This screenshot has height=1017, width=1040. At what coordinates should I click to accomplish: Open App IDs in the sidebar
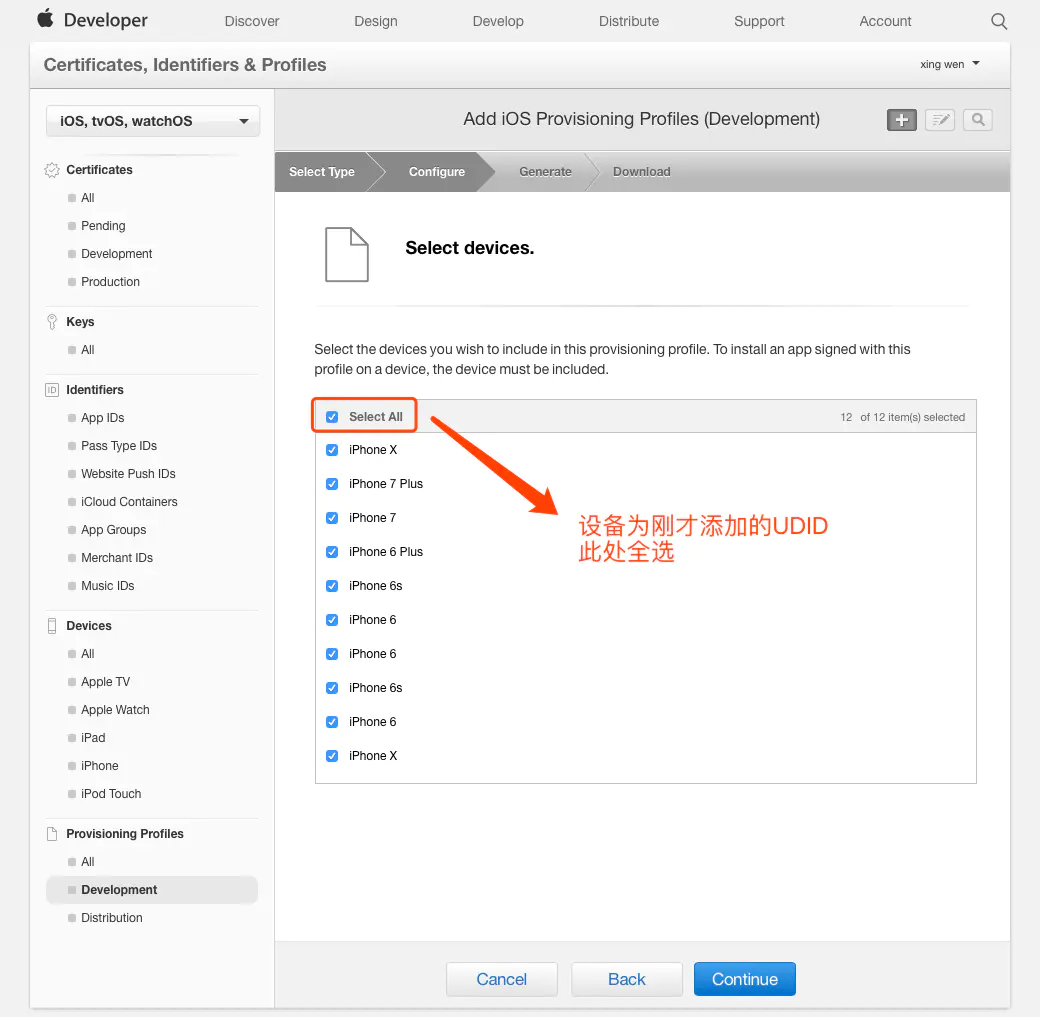pos(103,418)
